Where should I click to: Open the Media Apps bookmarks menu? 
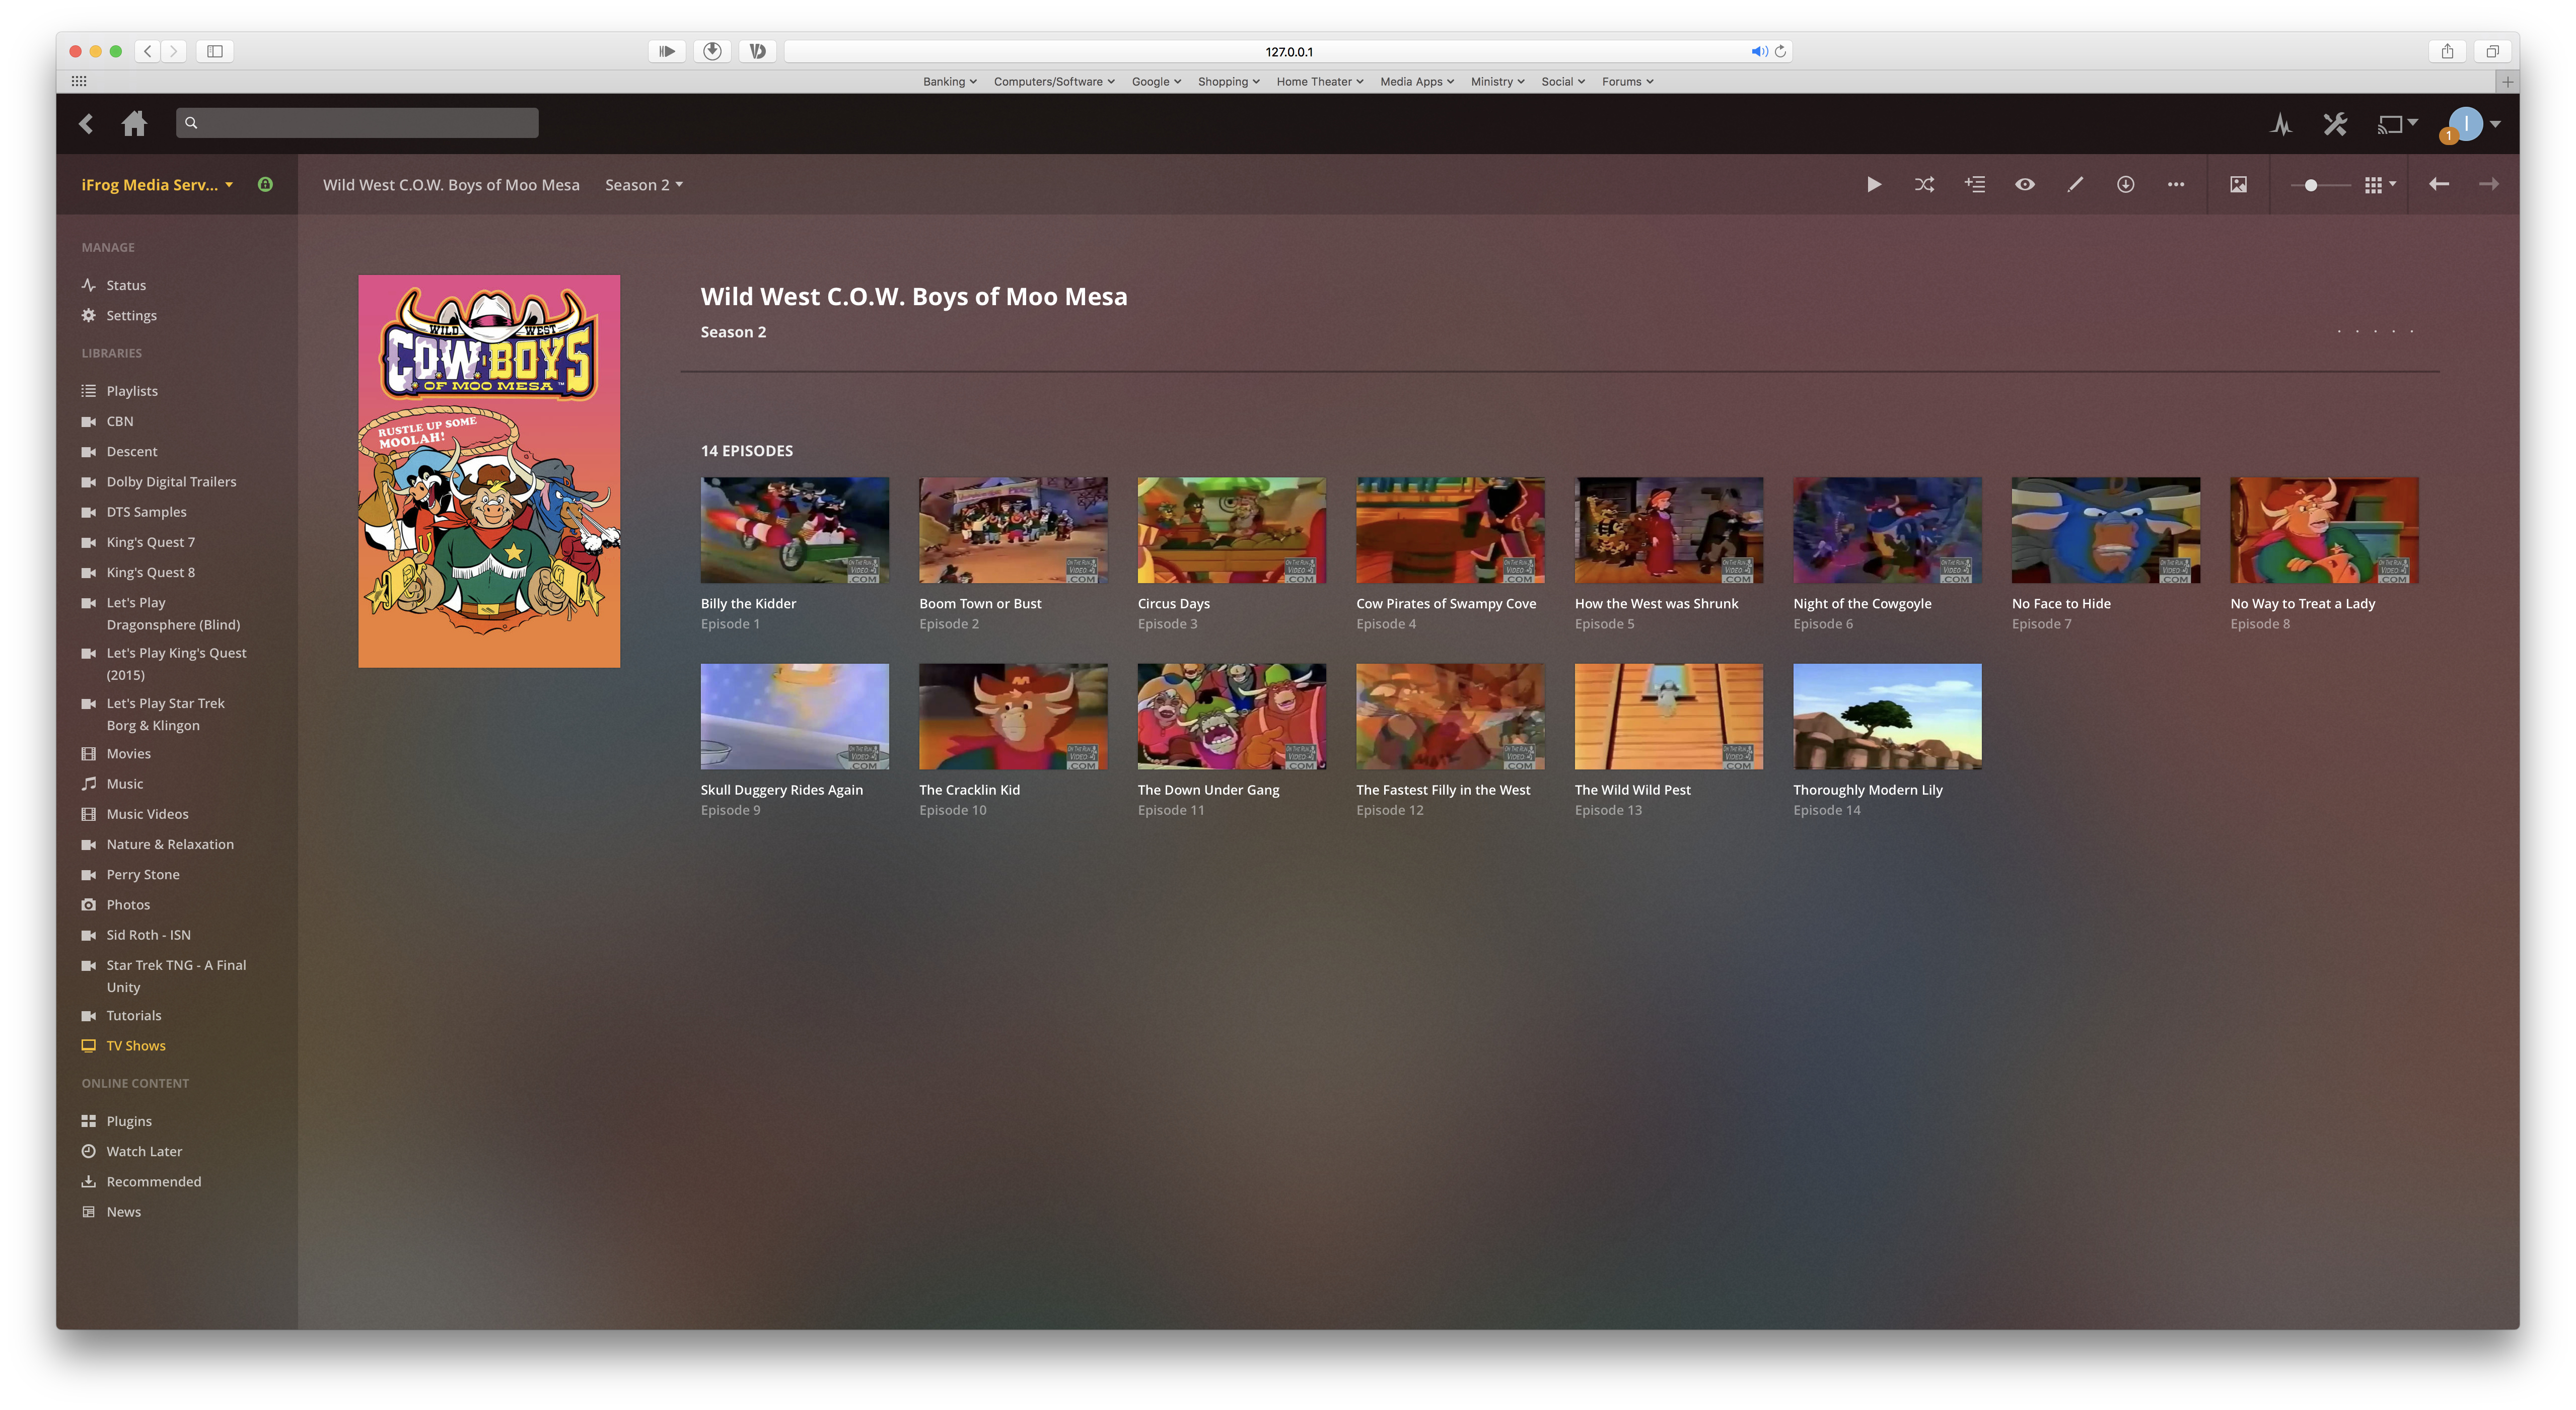click(x=1416, y=81)
